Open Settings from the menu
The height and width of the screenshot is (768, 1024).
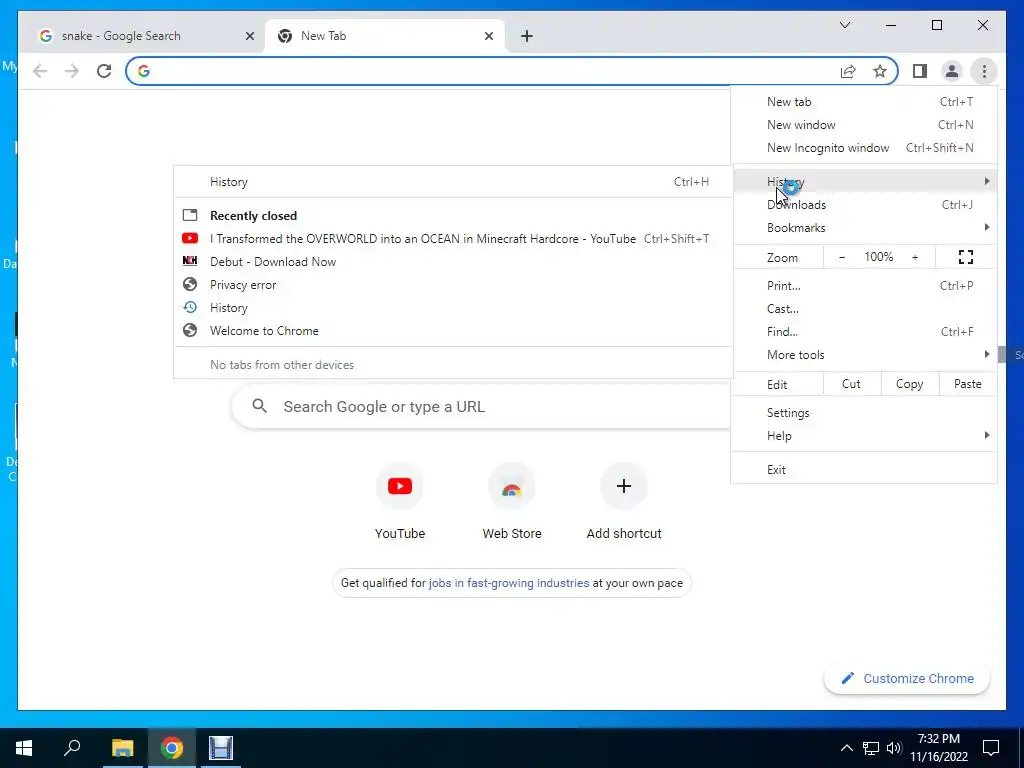(x=864, y=413)
